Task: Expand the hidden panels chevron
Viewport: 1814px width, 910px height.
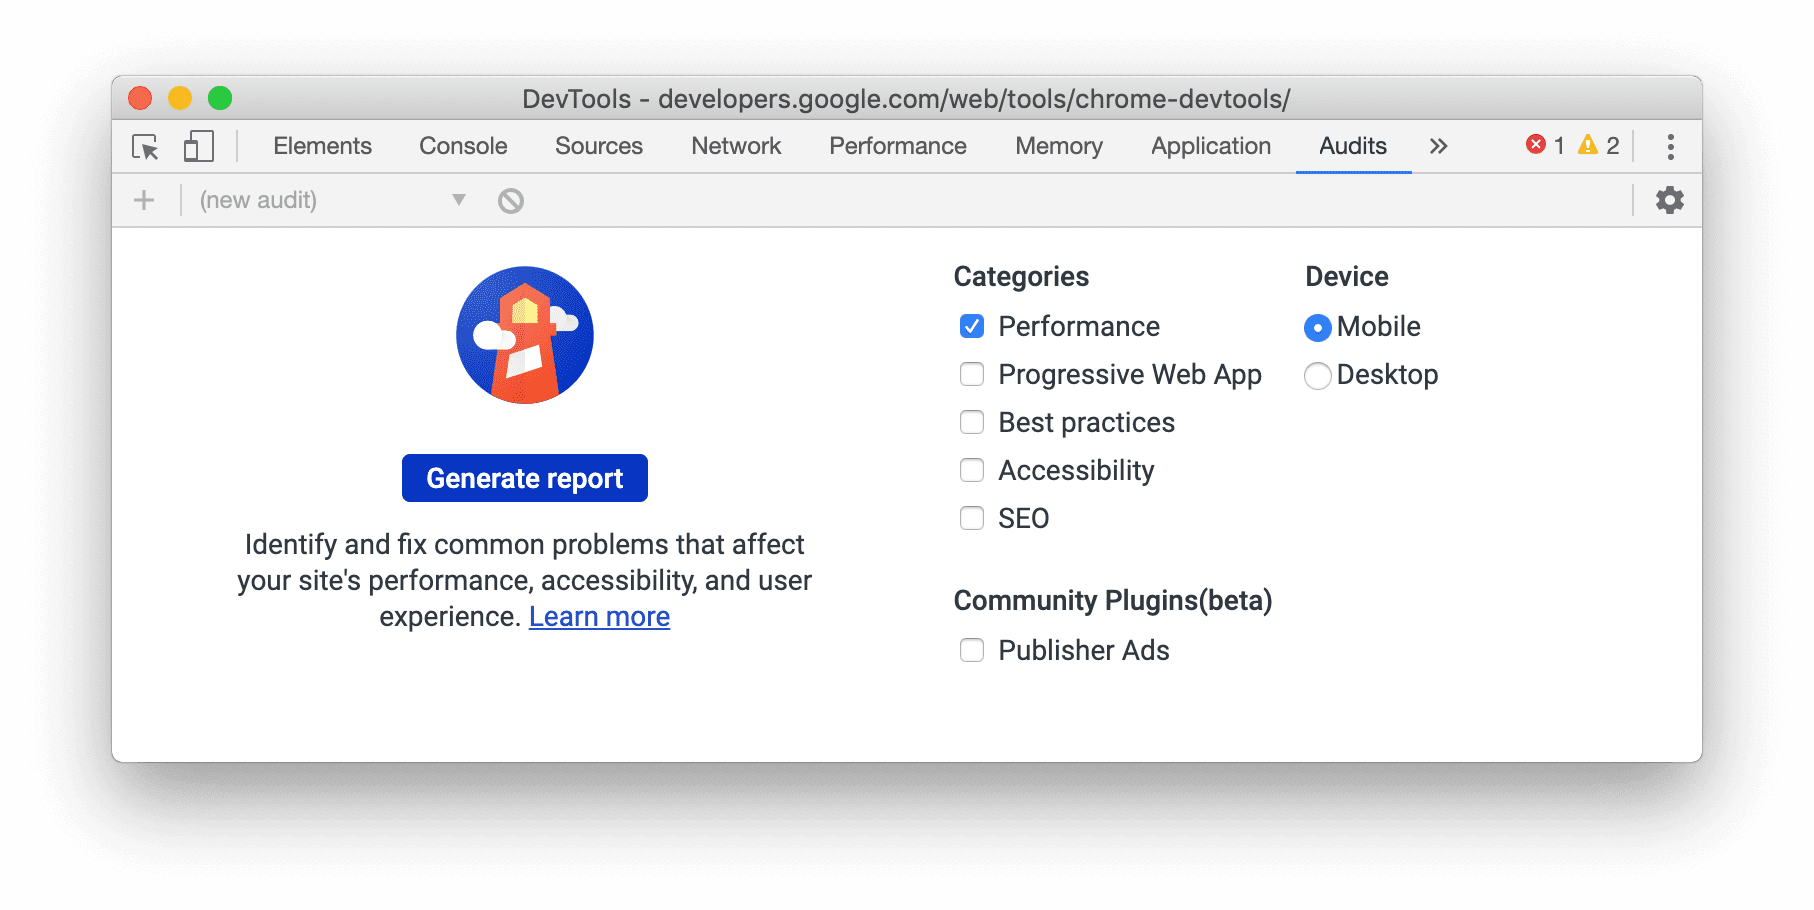Action: (1438, 146)
